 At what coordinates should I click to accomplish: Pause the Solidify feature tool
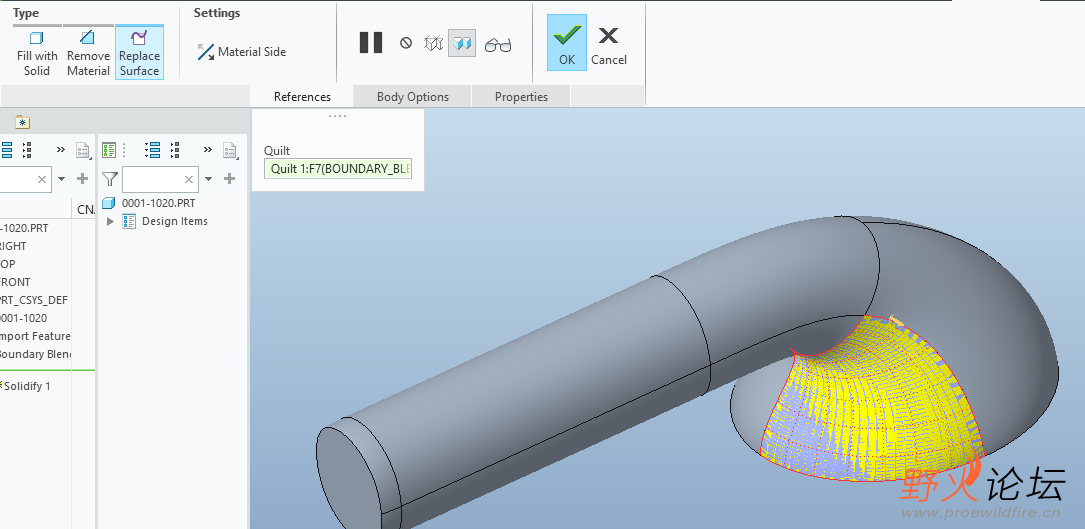coord(371,43)
